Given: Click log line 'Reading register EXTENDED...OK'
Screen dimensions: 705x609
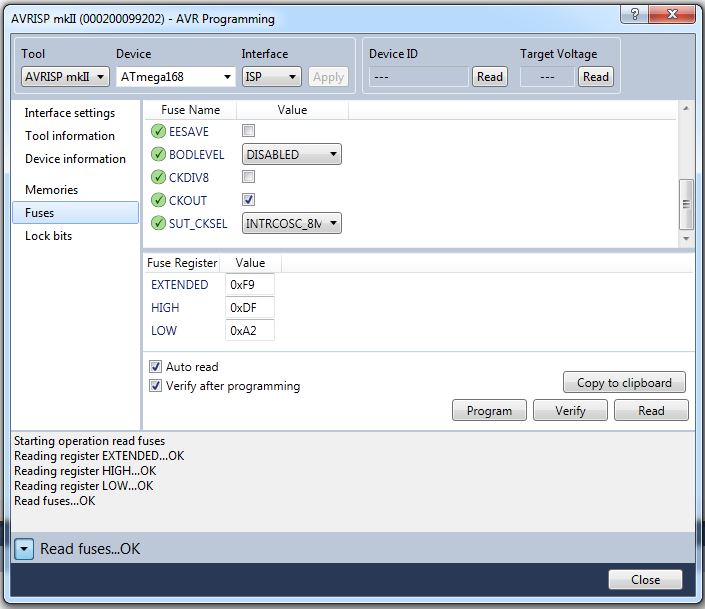Looking at the screenshot, I should [x=99, y=456].
